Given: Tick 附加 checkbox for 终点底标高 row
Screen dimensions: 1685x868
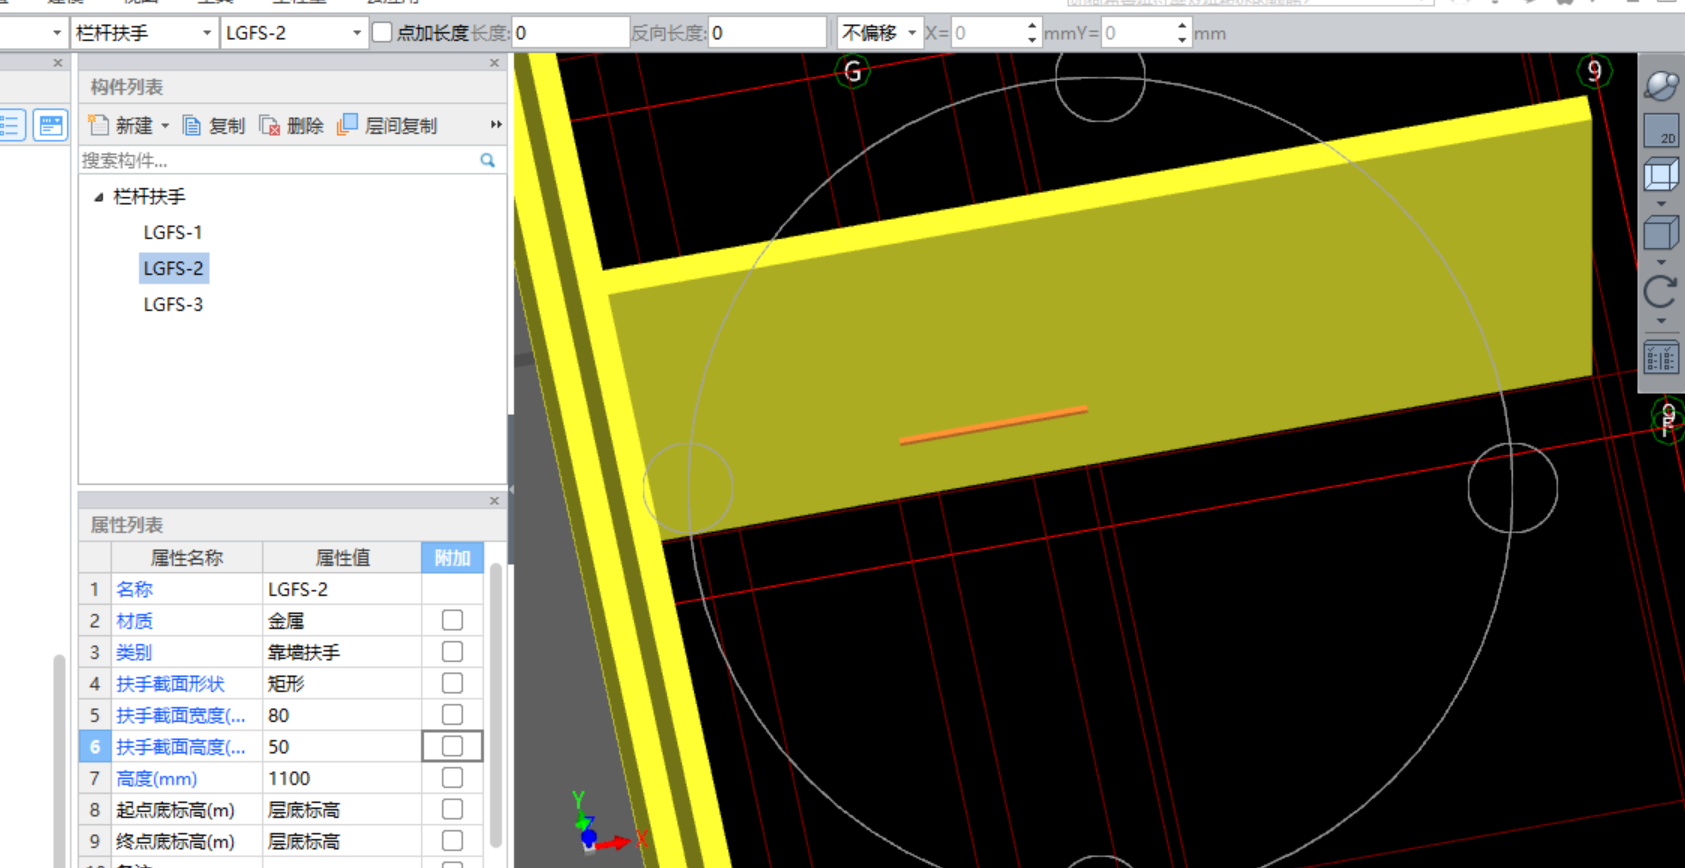Looking at the screenshot, I should click(x=452, y=841).
